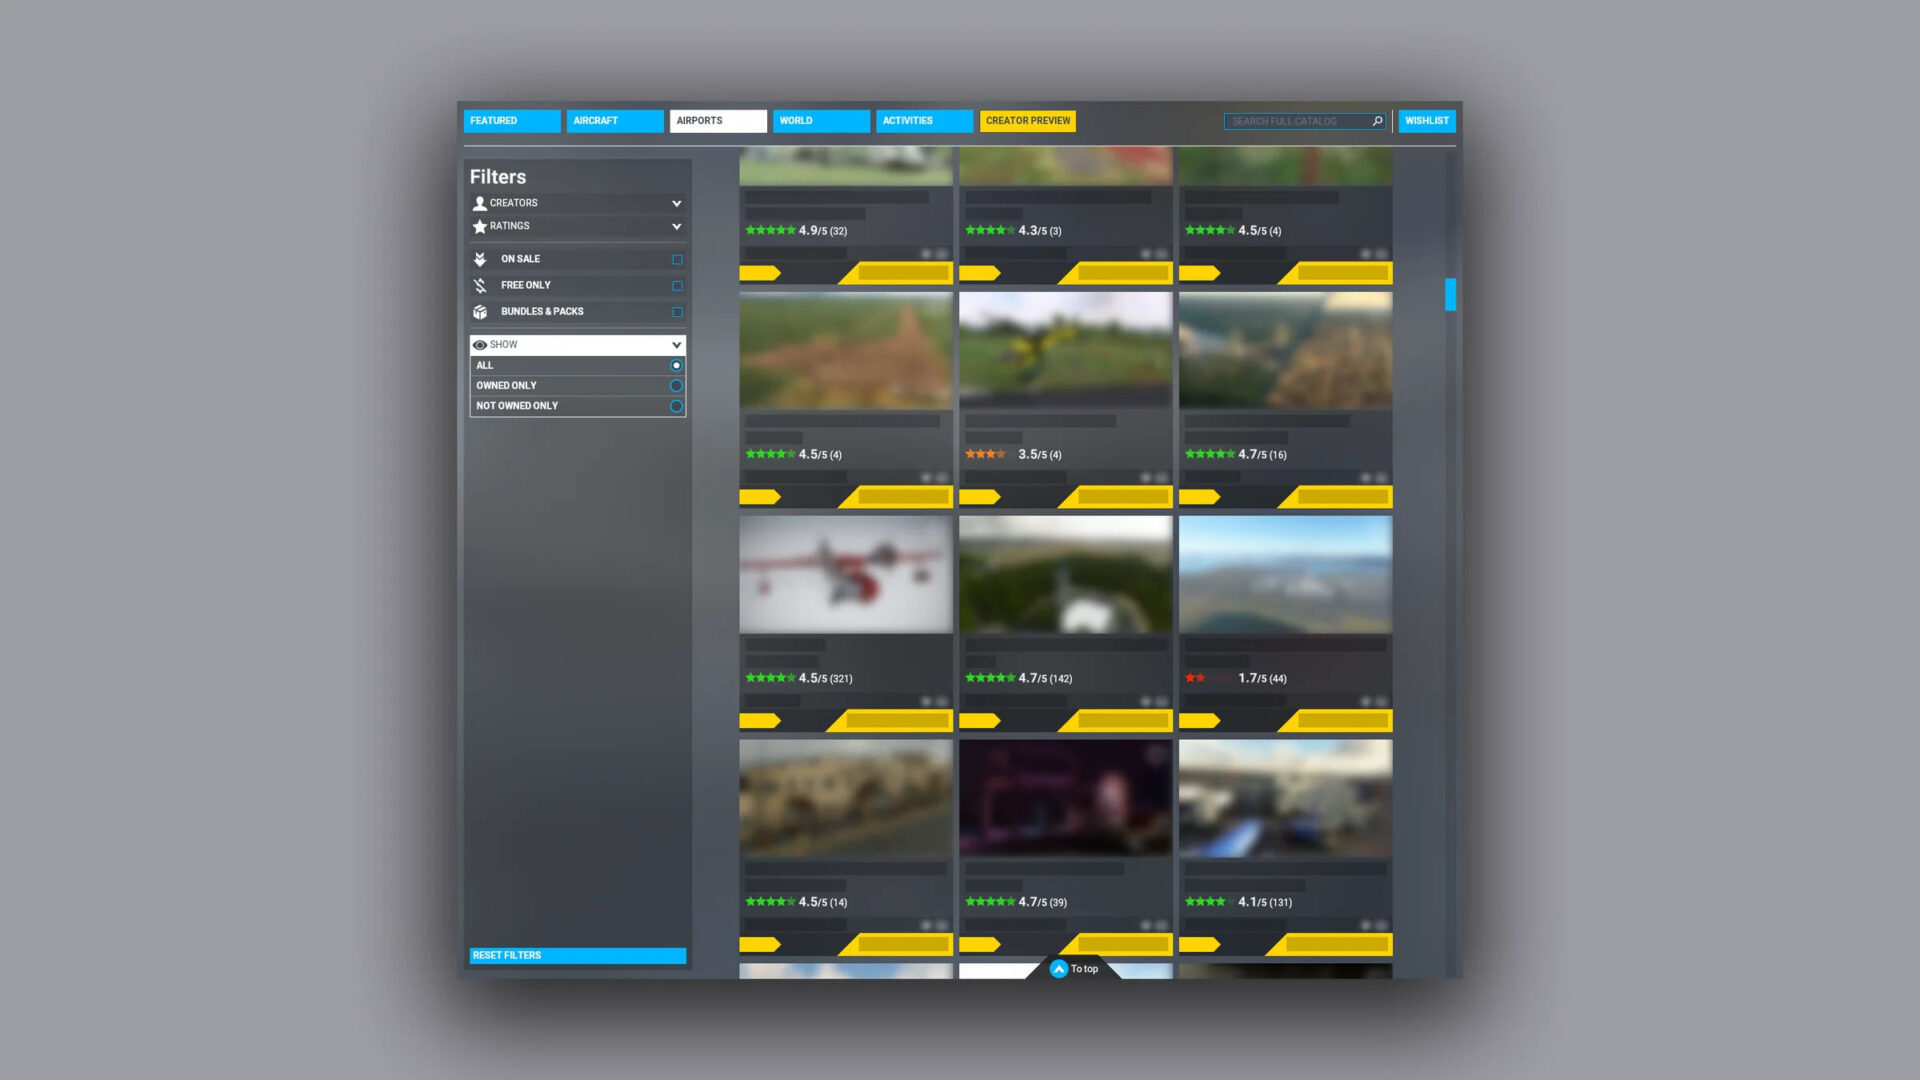Viewport: 1920px width, 1080px height.
Task: Click RESET FILTERS button
Action: click(x=578, y=955)
